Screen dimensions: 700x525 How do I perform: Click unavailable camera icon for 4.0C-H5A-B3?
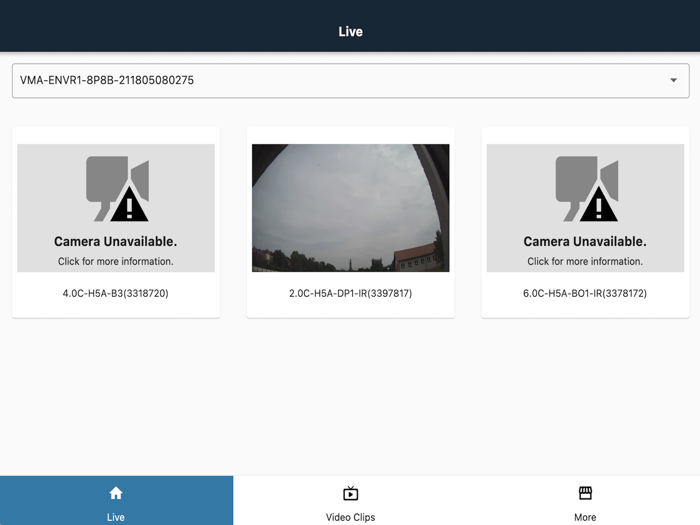(x=117, y=188)
